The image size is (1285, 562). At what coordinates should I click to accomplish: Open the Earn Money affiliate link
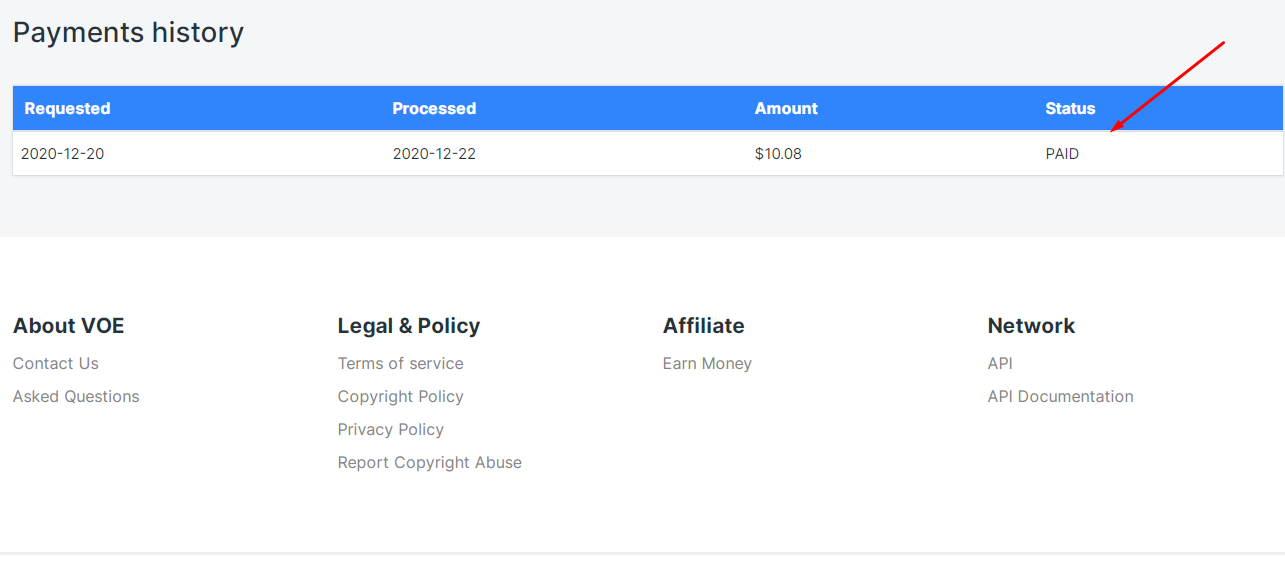click(x=707, y=363)
